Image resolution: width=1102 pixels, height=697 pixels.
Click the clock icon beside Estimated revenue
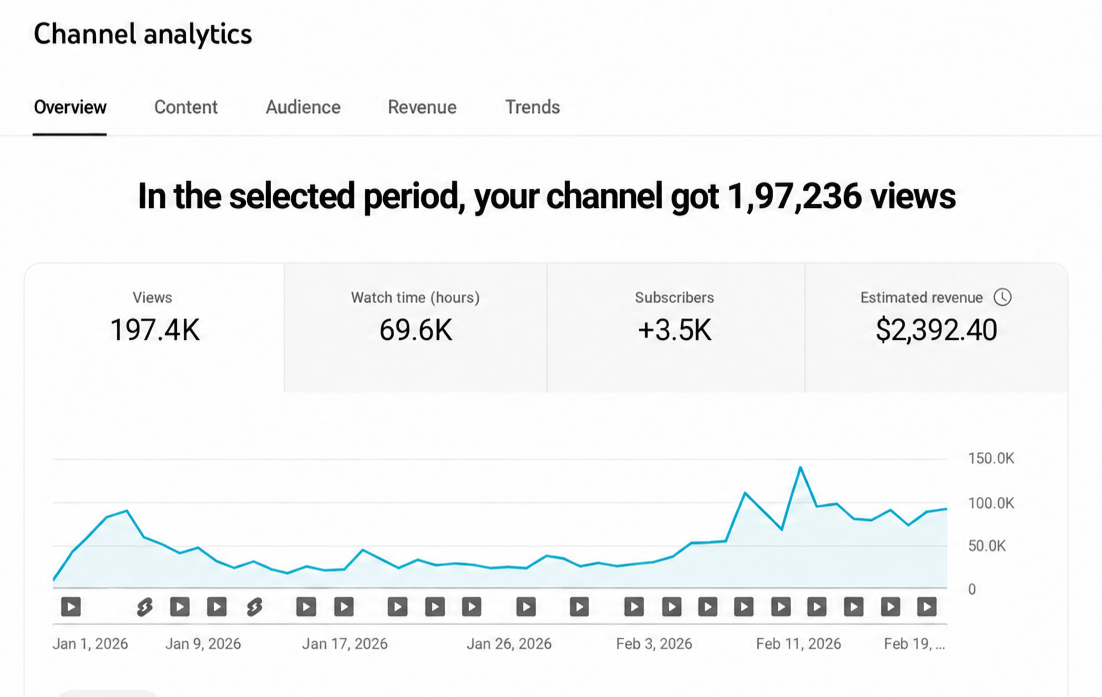coord(1002,297)
